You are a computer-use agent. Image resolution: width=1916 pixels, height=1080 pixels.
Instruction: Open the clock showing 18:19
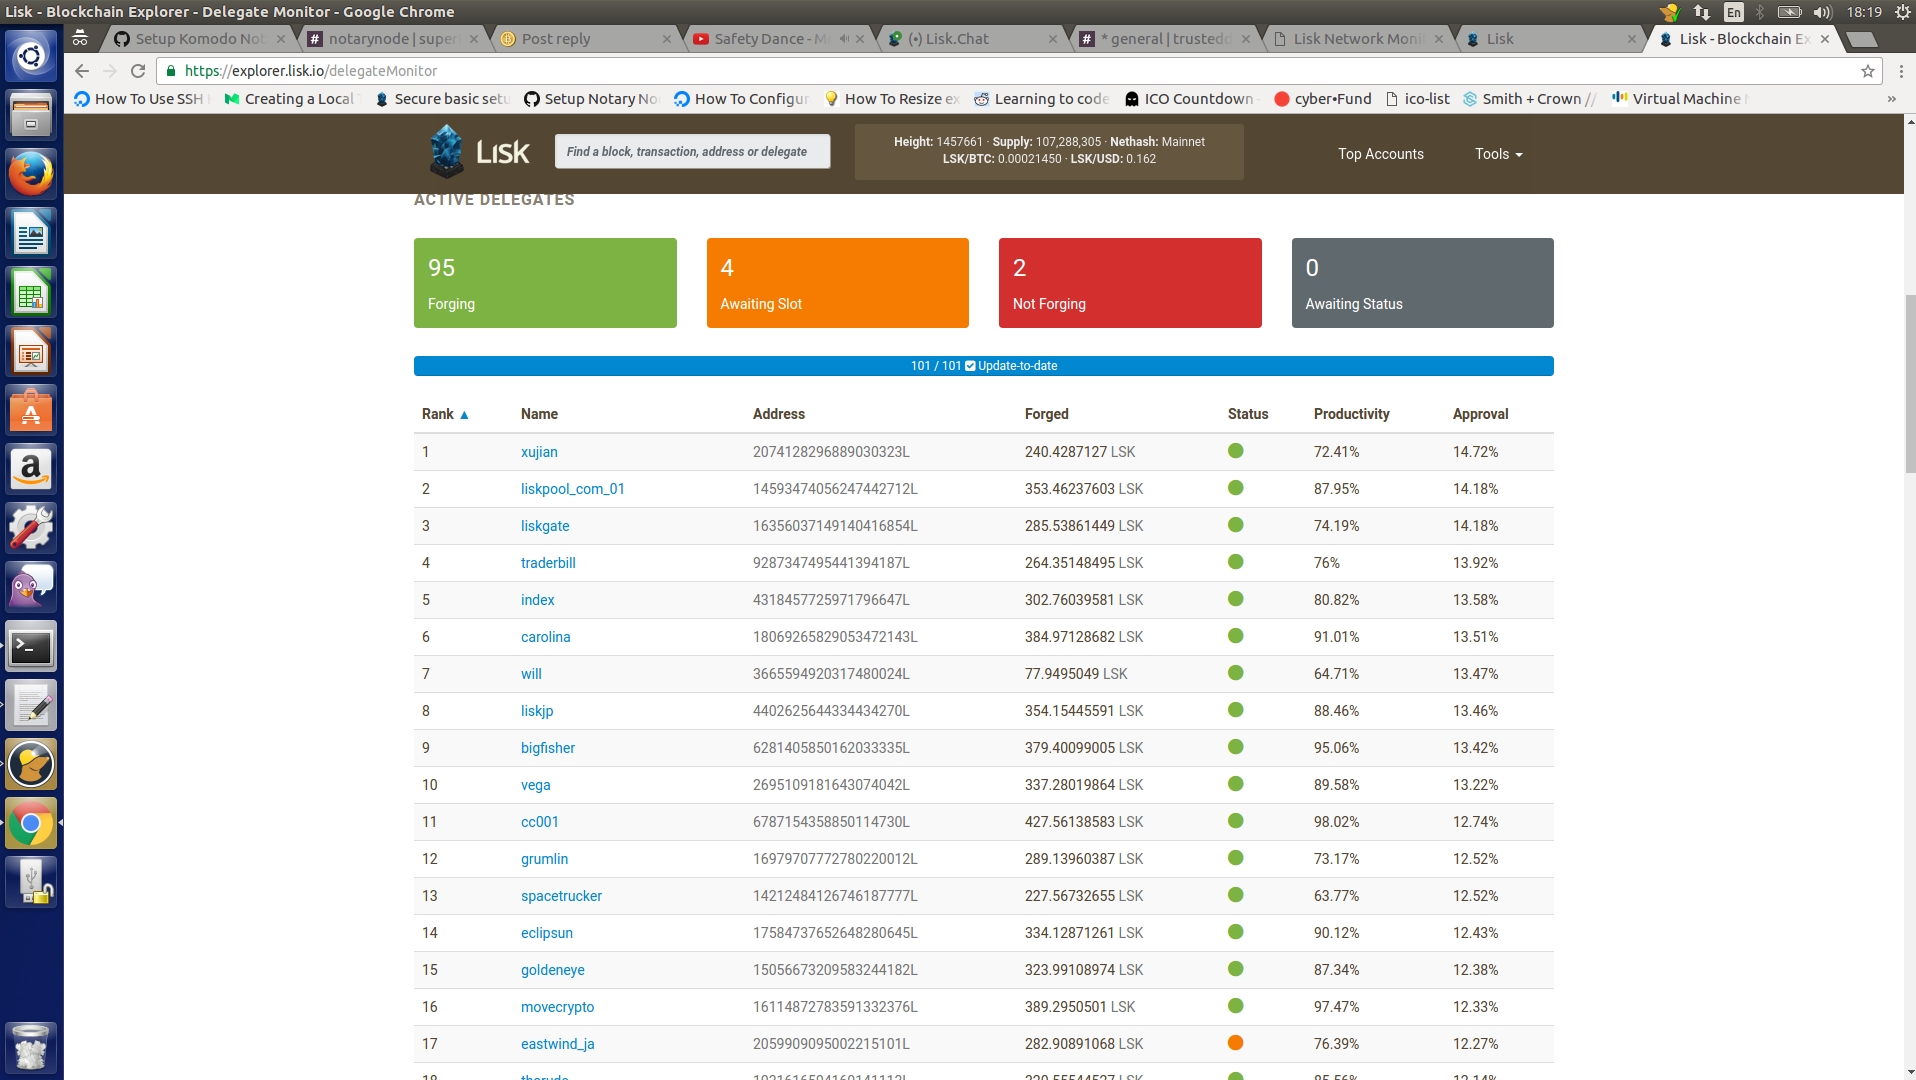point(1864,12)
